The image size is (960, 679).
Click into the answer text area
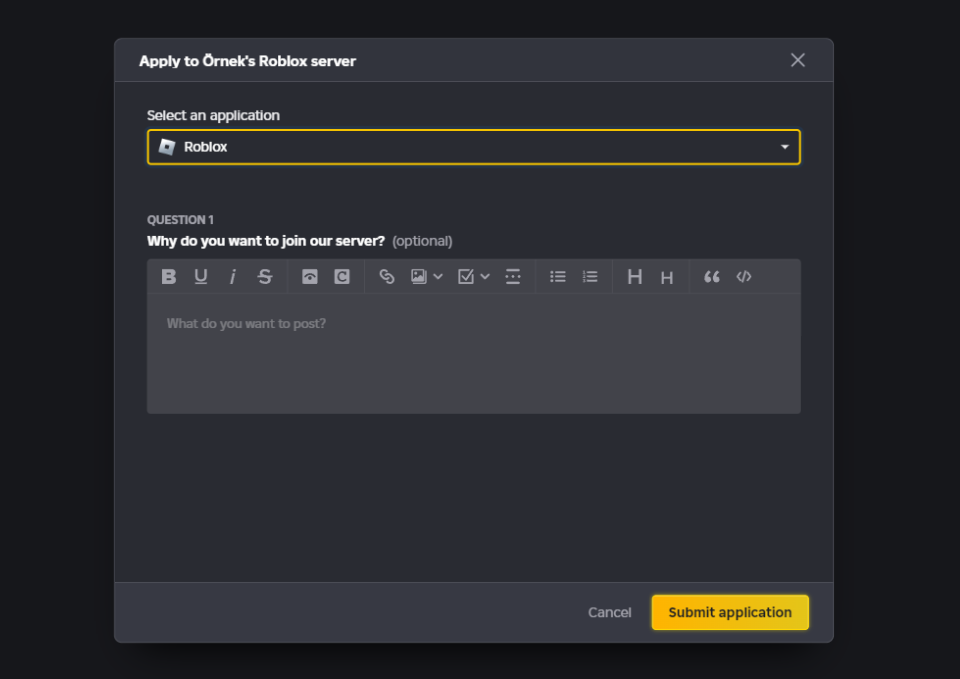tap(474, 354)
